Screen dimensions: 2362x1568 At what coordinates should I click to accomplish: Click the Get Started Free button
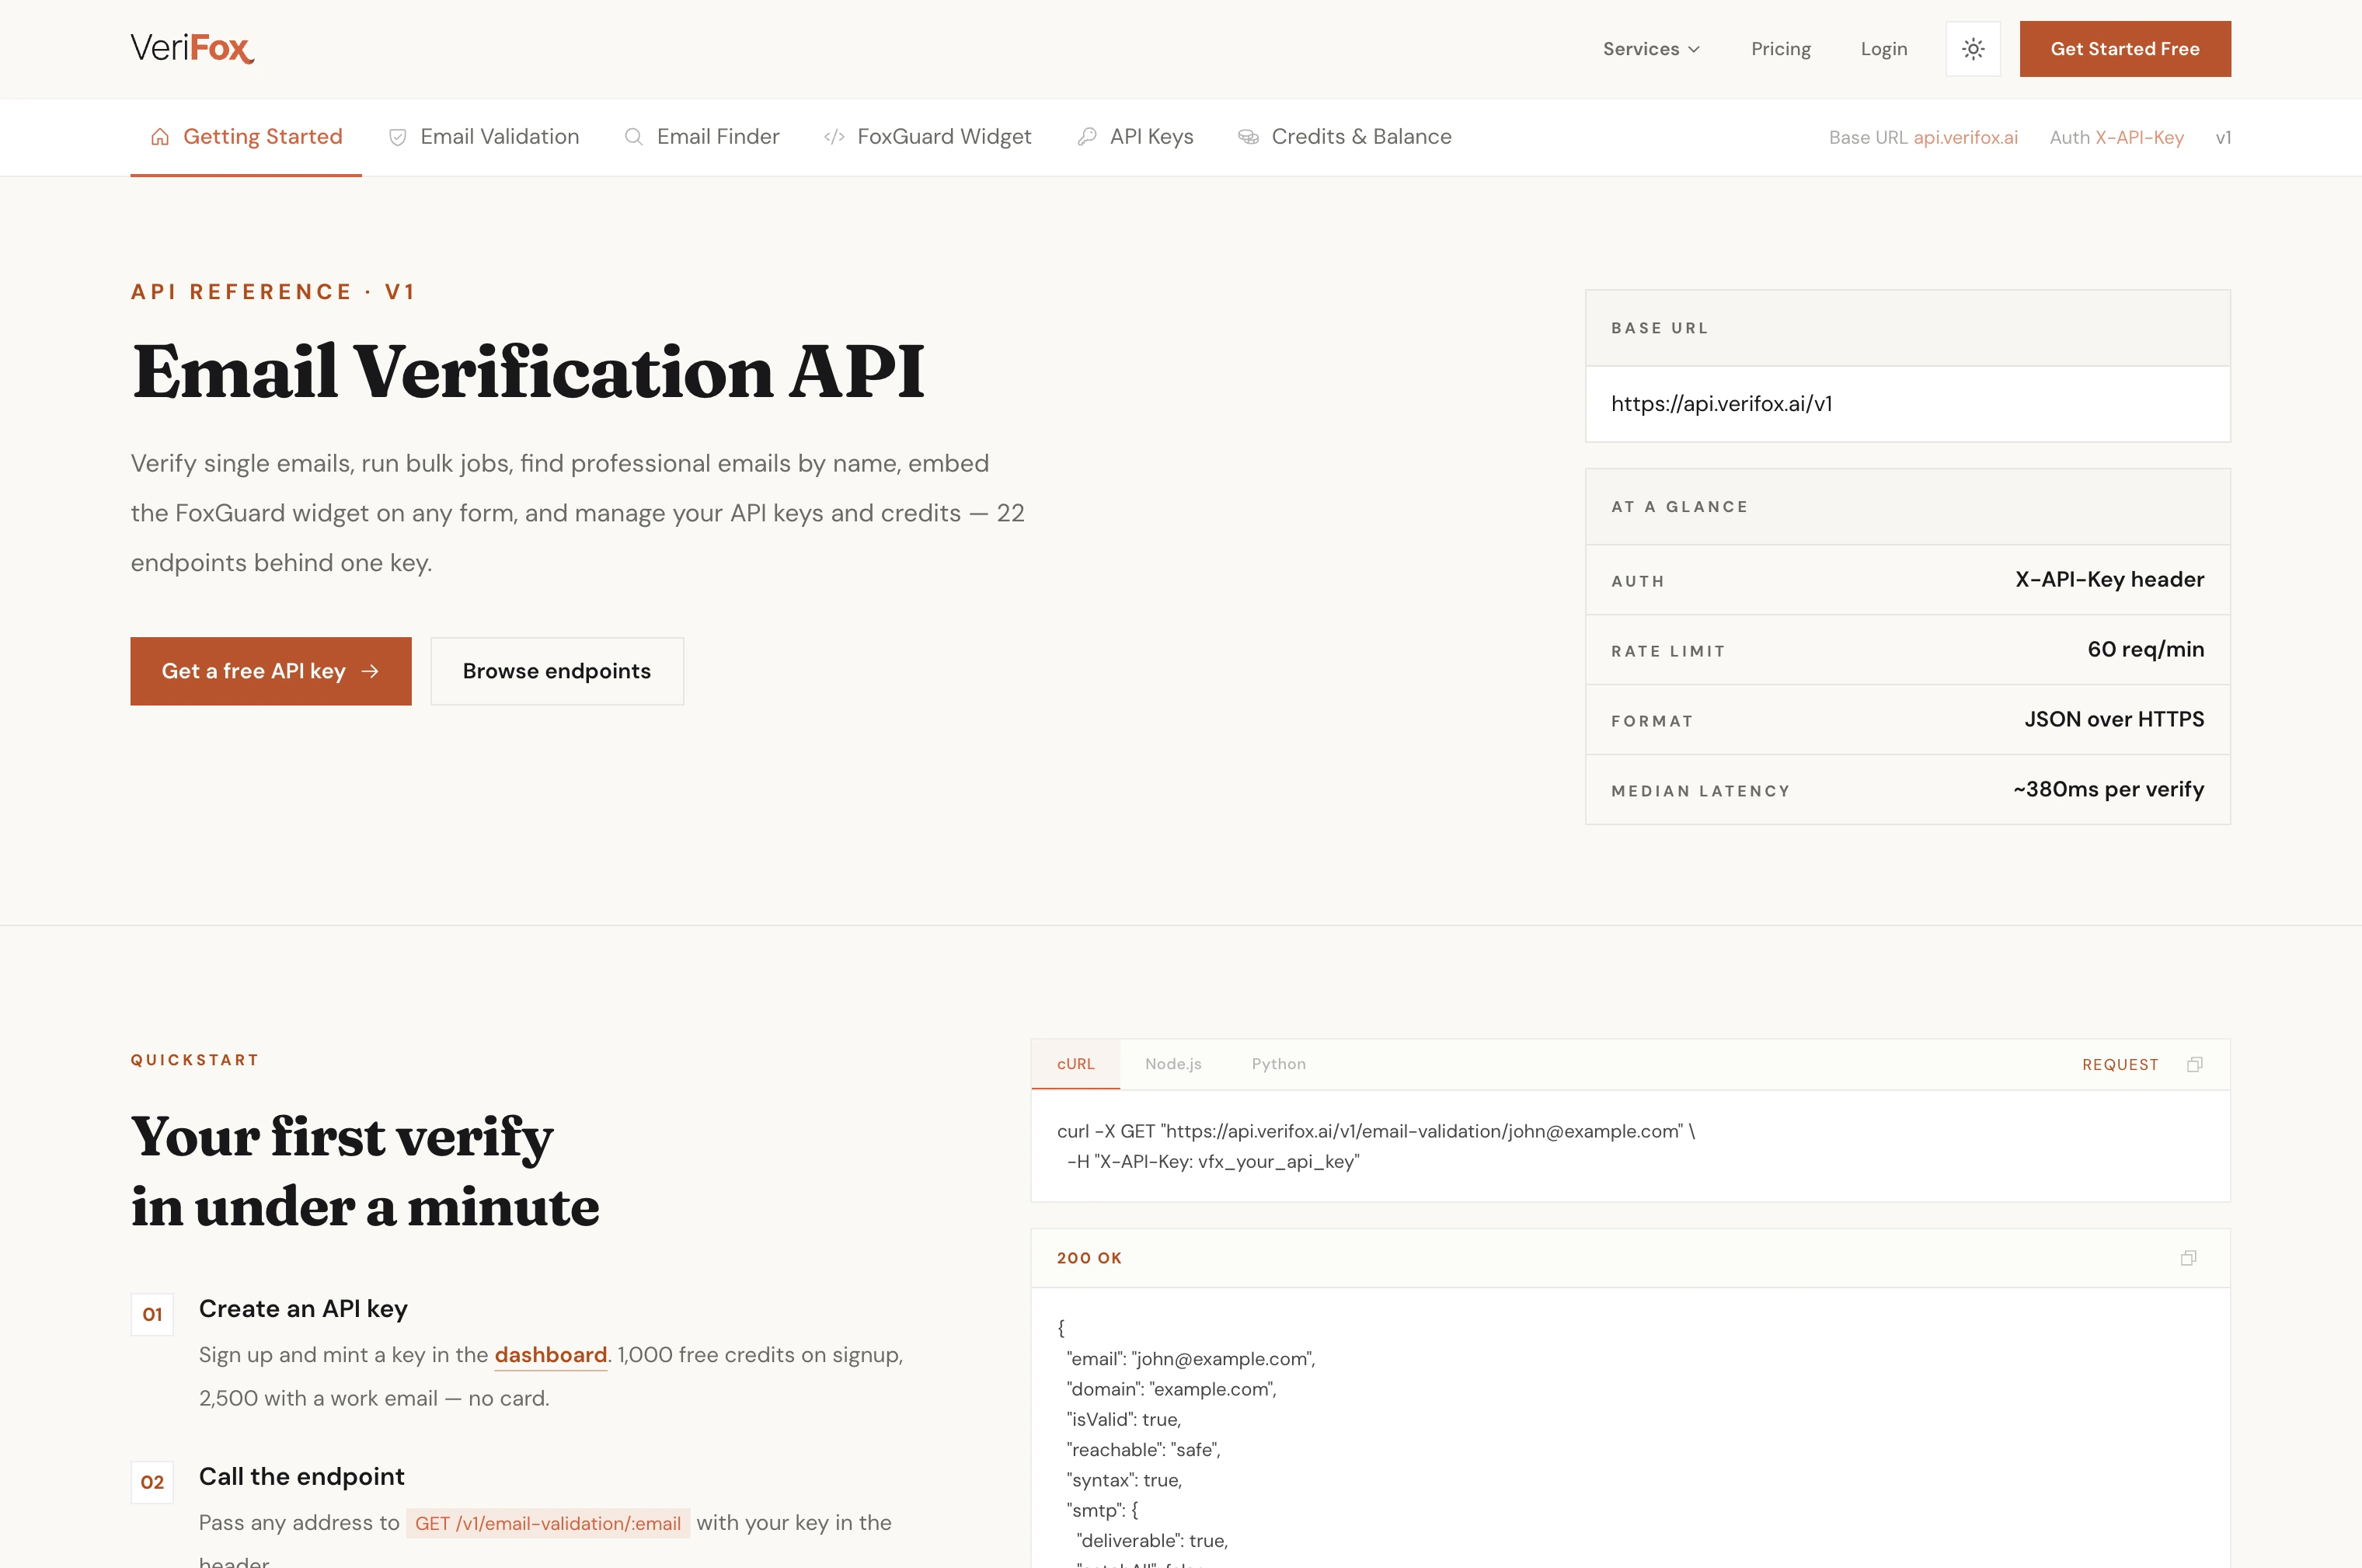coord(2124,49)
